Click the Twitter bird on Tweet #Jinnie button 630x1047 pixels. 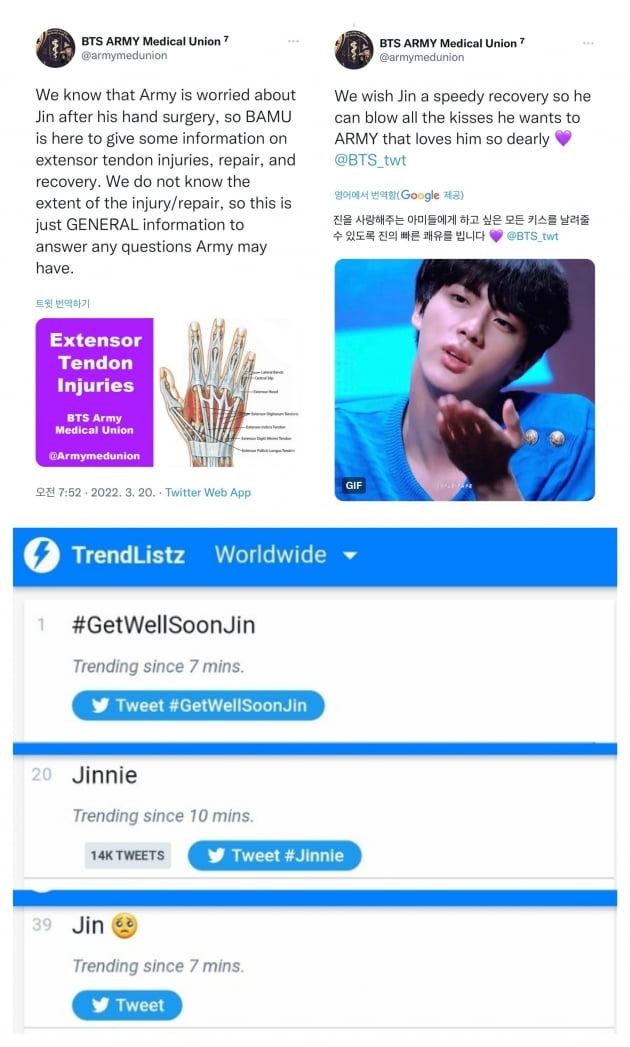coord(216,855)
